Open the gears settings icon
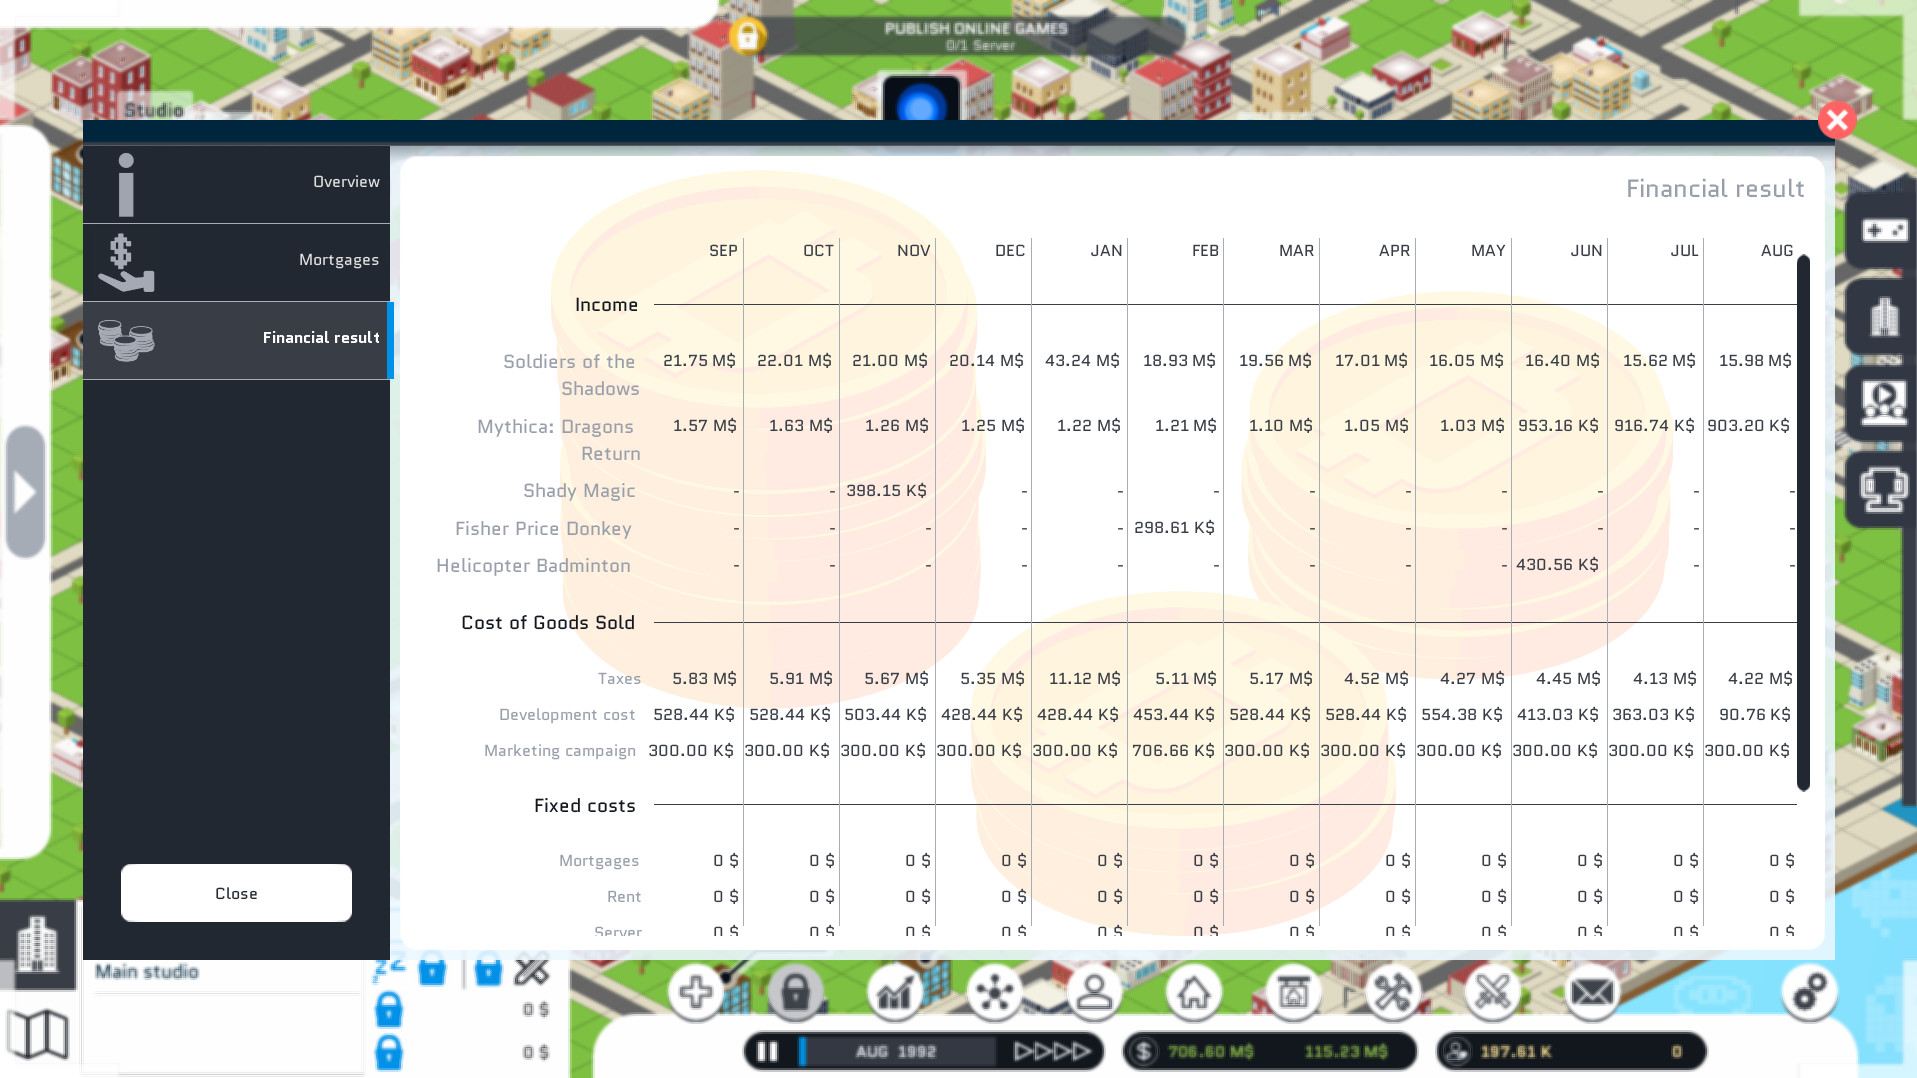Viewport: 1917px width, 1078px height. (1809, 992)
